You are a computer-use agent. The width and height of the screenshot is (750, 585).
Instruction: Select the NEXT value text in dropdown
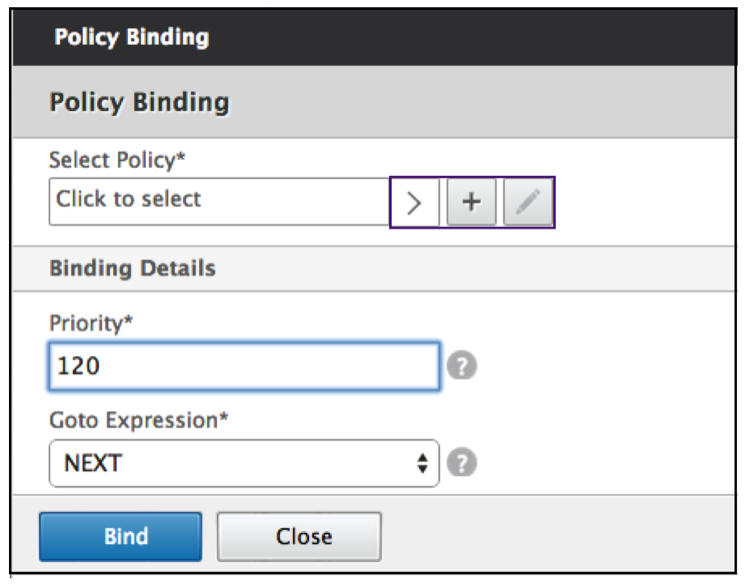pos(93,464)
